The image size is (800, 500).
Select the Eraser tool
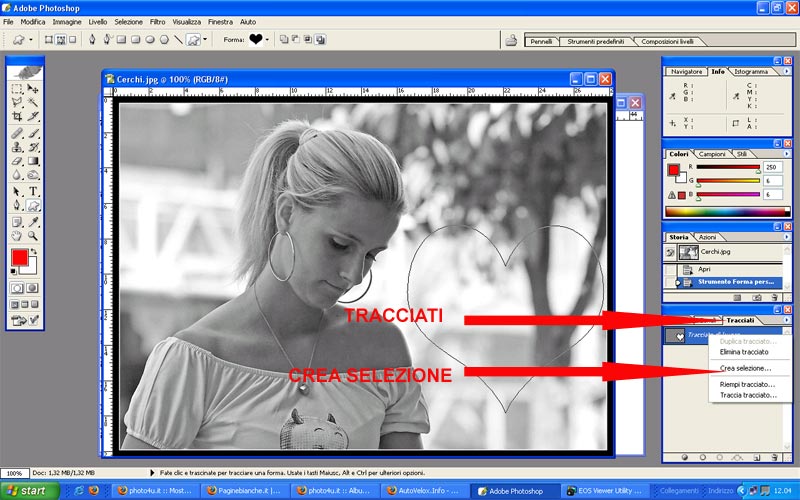[x=17, y=161]
